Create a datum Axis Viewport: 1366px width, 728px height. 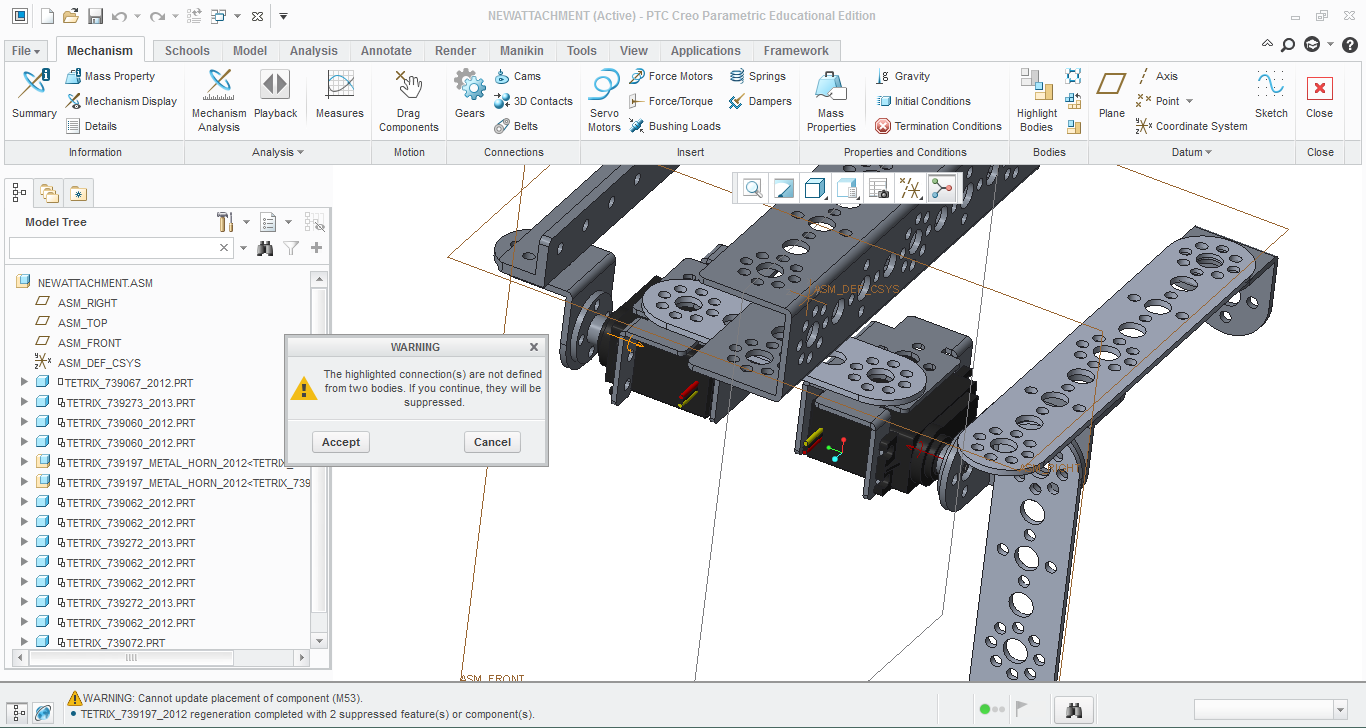[1157, 76]
